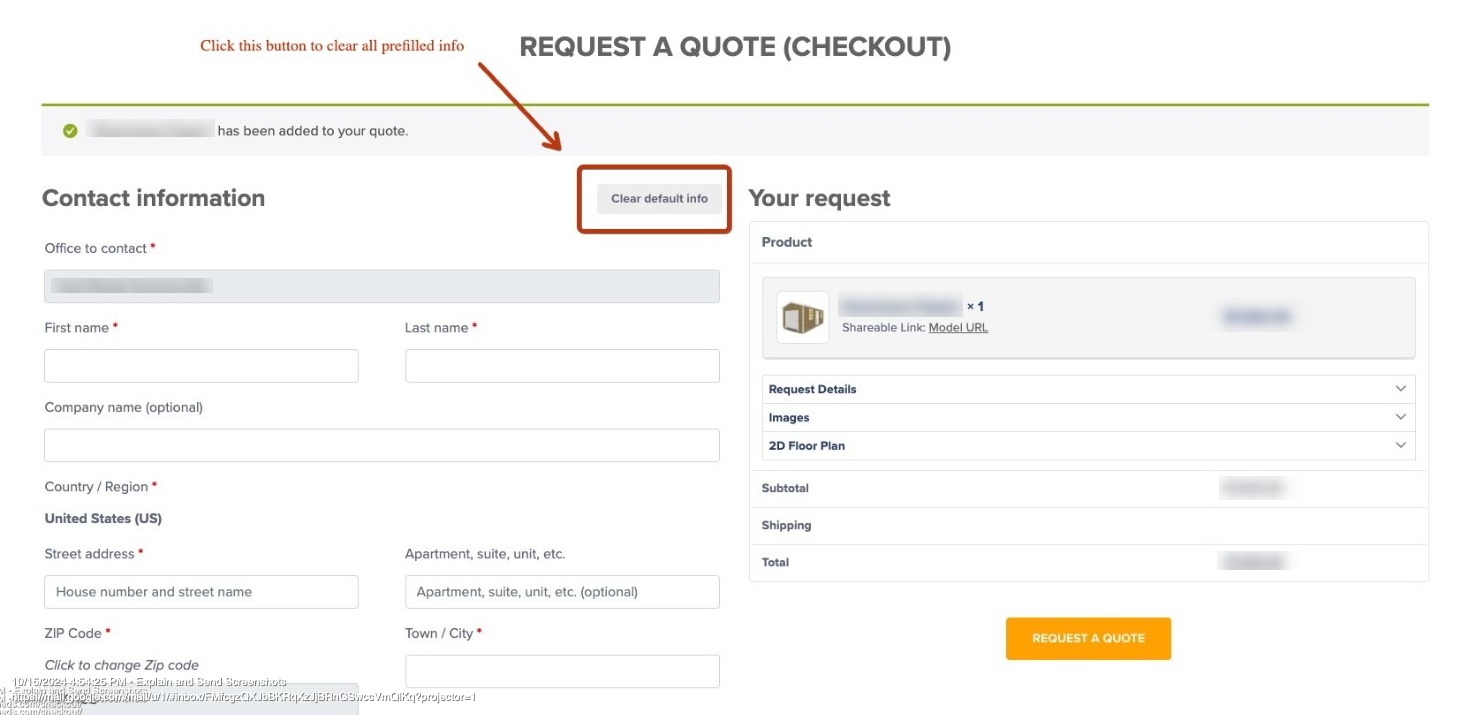Click the Street address input field
Image resolution: width=1458 pixels, height=715 pixels.
pos(201,592)
